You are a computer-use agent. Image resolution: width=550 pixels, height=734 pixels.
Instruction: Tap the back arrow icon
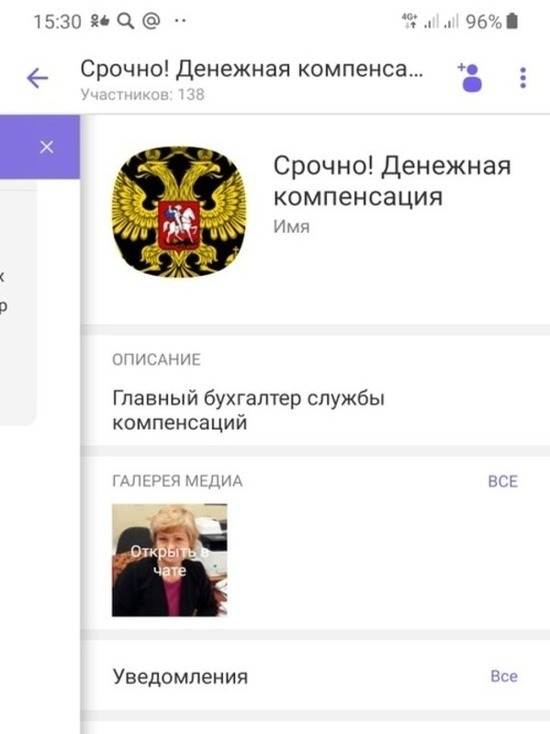[37, 78]
